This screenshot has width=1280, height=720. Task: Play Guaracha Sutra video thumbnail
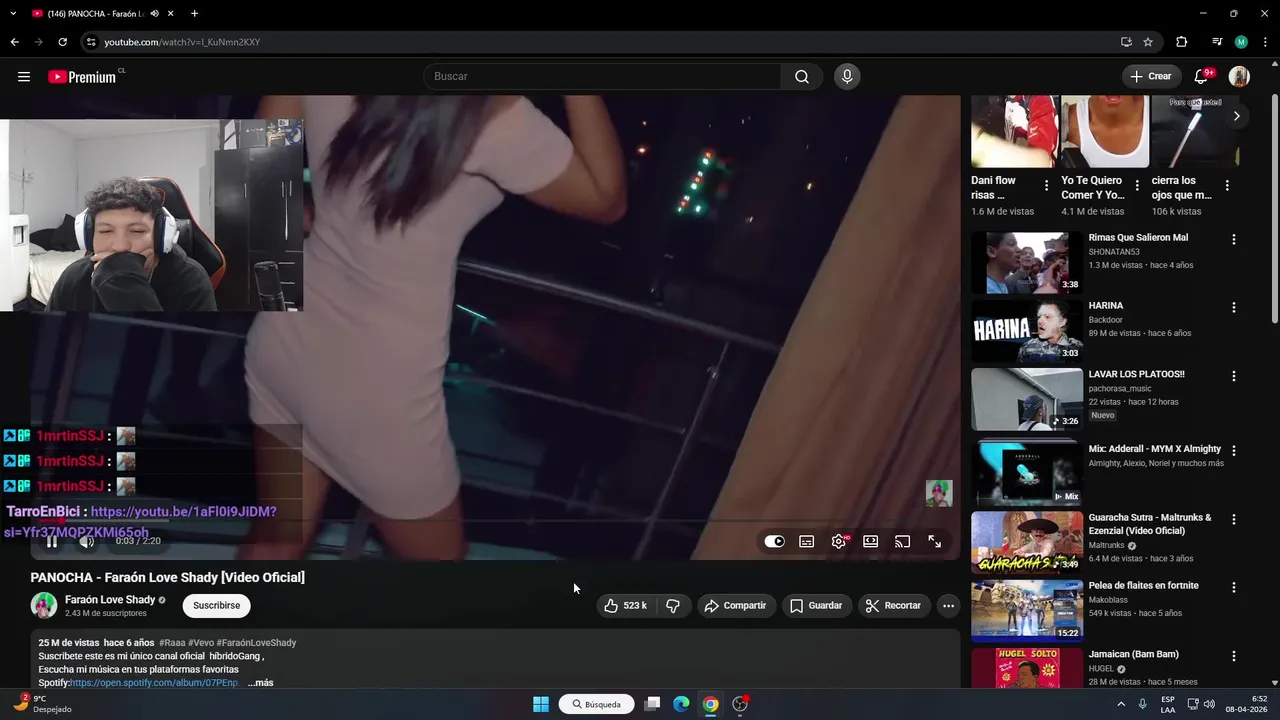[1027, 542]
